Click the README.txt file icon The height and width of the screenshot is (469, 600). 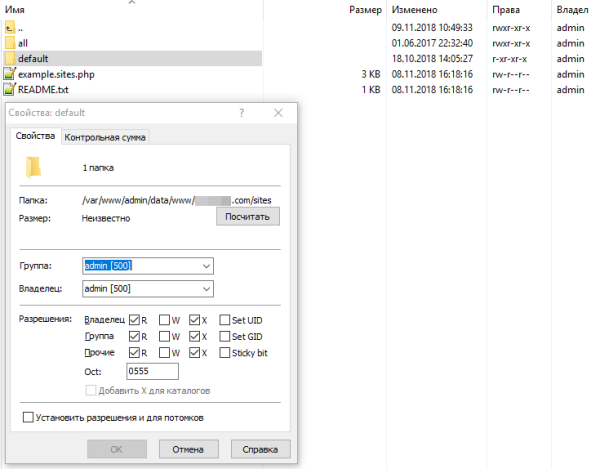pyautogui.click(x=10, y=89)
